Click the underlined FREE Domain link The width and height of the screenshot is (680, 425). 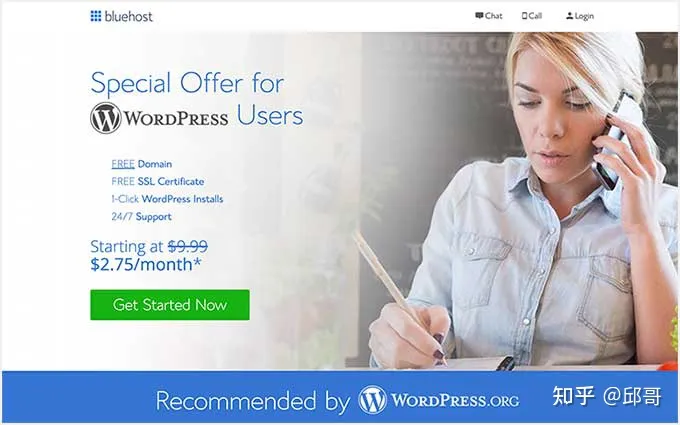click(141, 164)
